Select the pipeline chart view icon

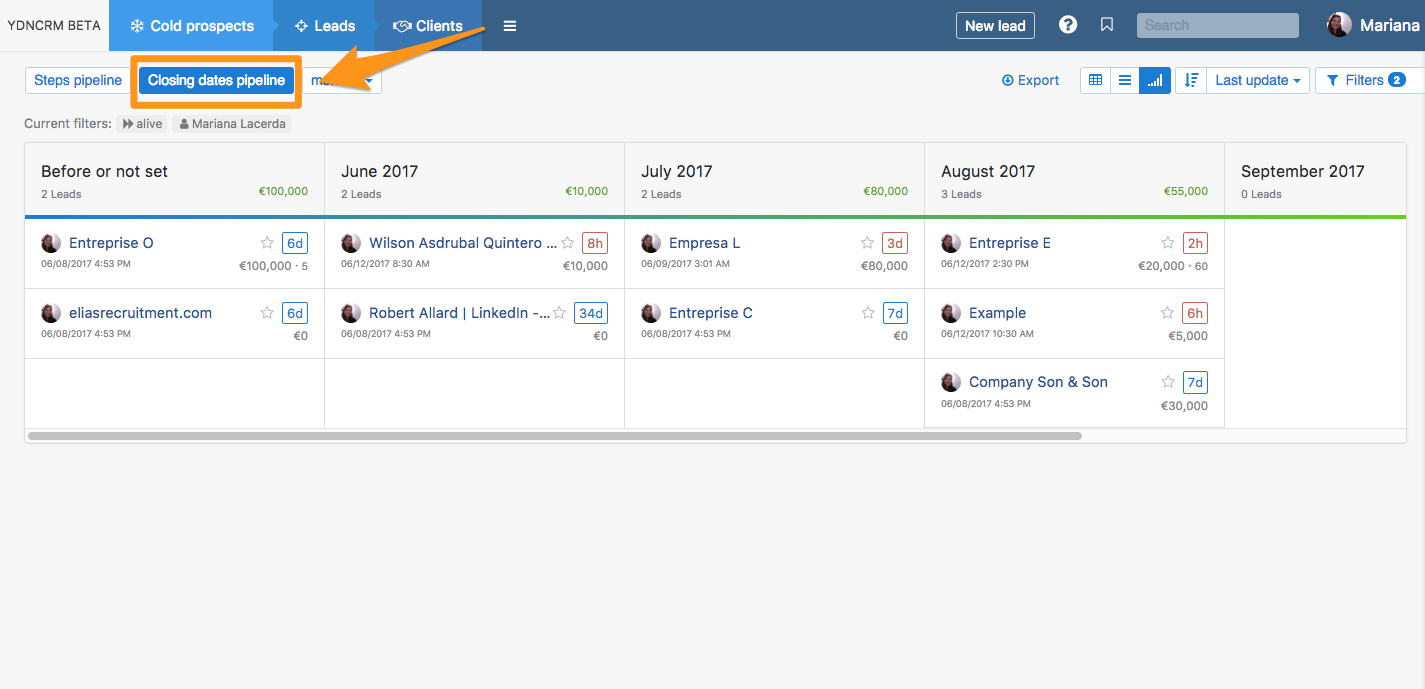(1155, 80)
